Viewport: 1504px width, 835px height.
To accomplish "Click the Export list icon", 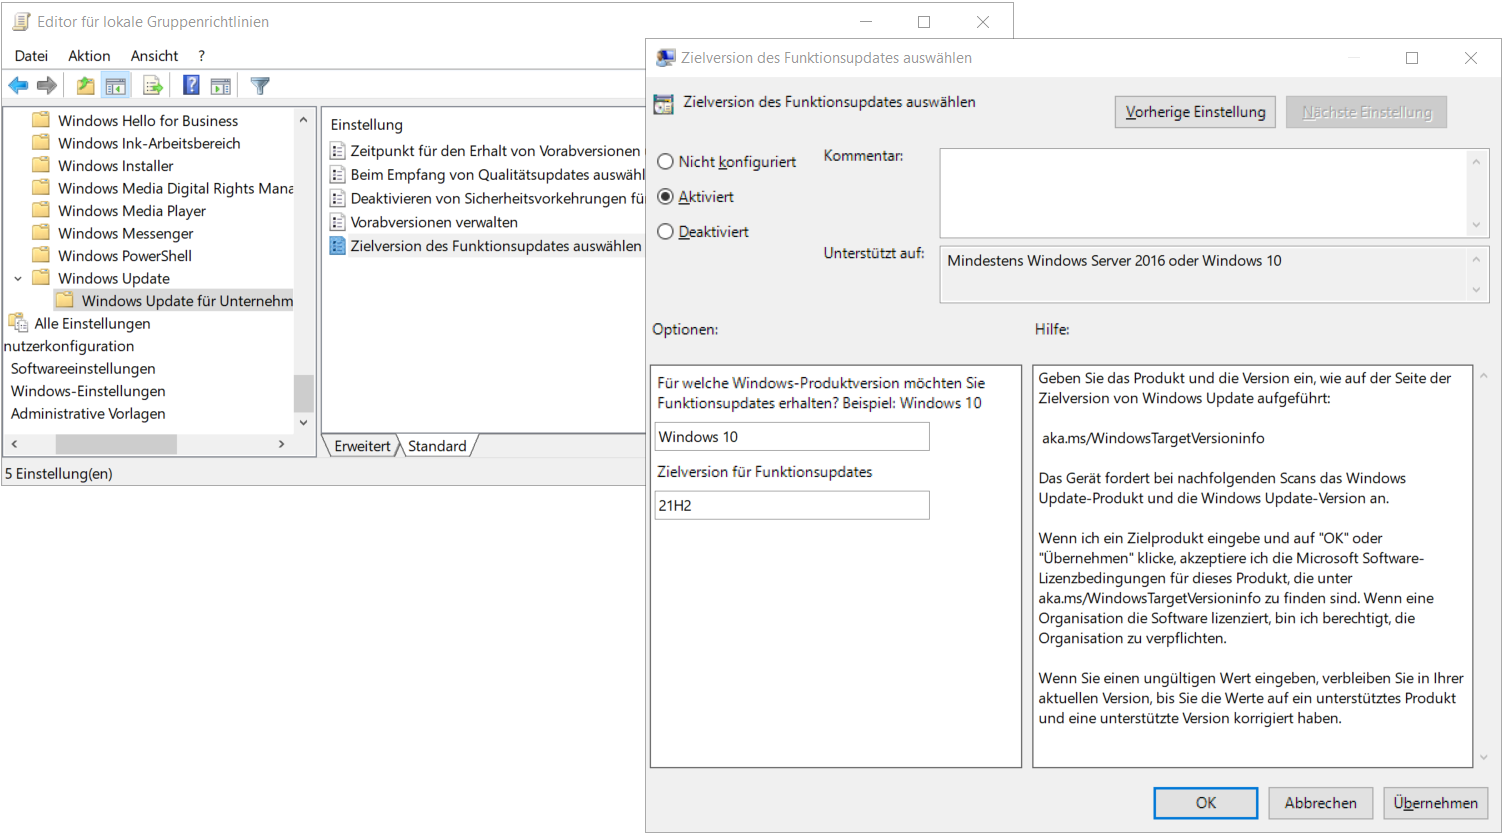I will (x=153, y=86).
